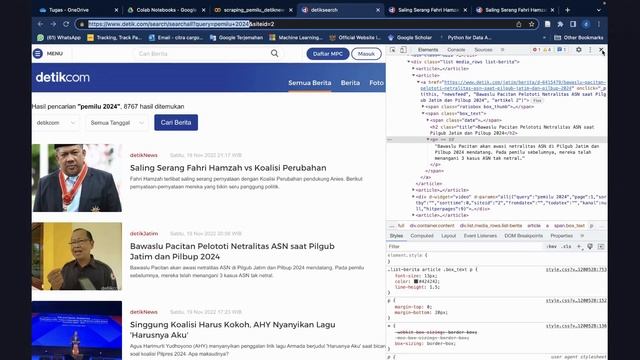Add a new style rule with plus icon
The height and width of the screenshot is (360, 640).
click(579, 247)
